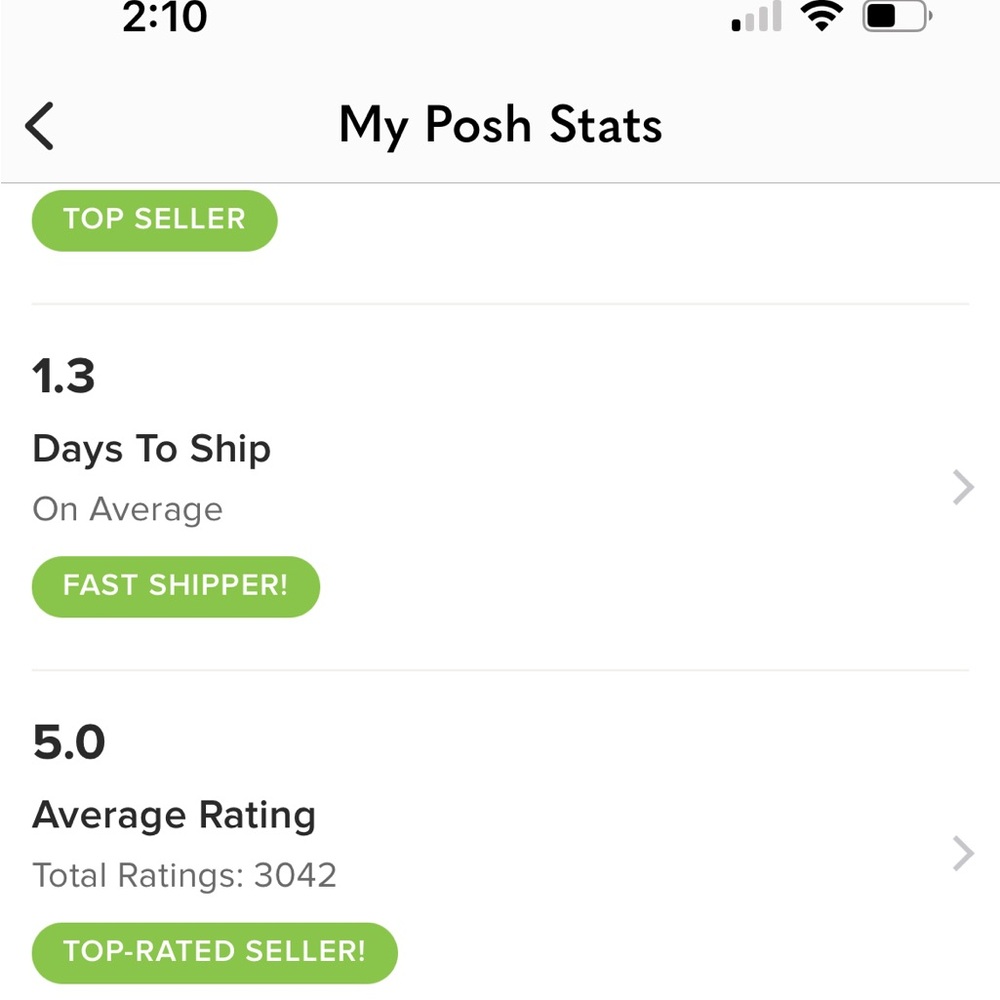Tap the Wi-Fi status icon
Screen dimensions: 1000x1000
pos(821,15)
